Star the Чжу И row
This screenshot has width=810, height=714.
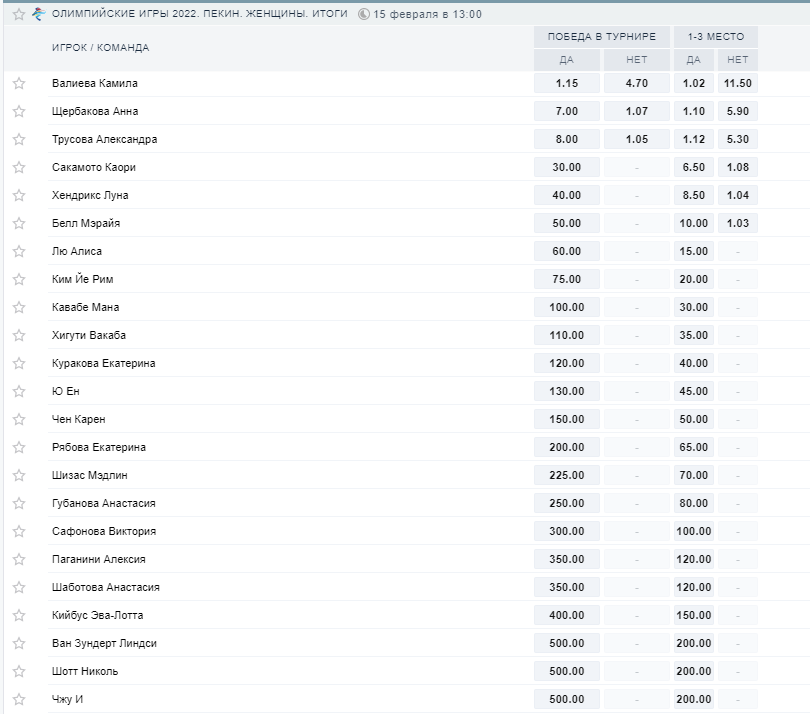point(18,700)
